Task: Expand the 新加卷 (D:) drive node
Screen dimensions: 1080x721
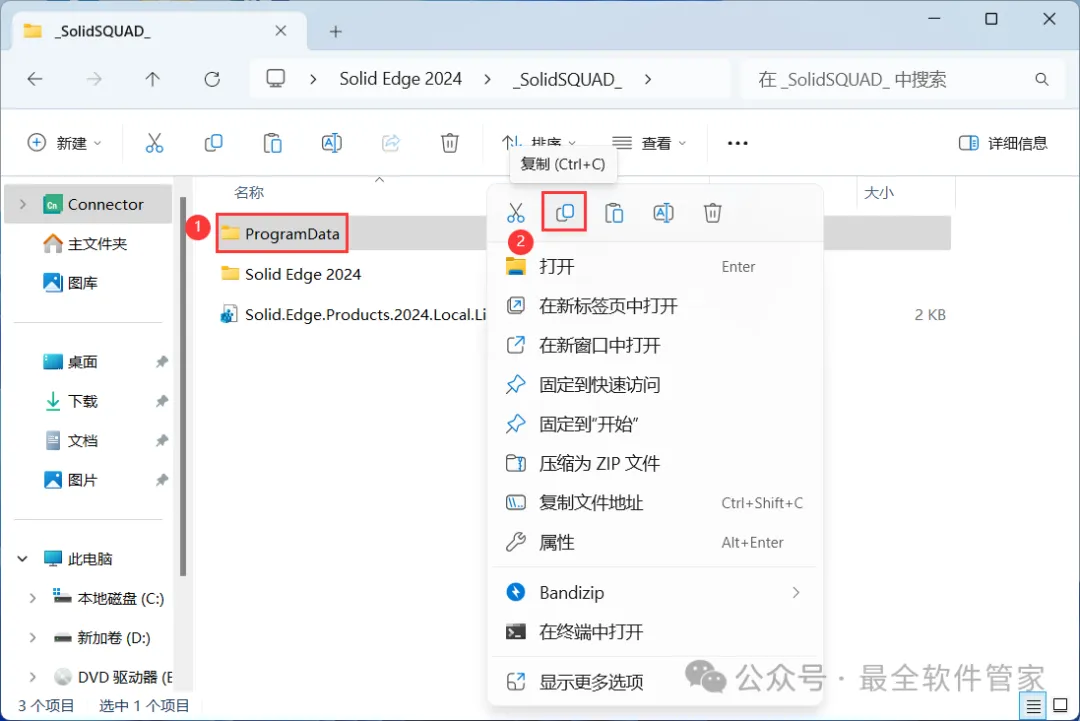Action: tap(32, 638)
